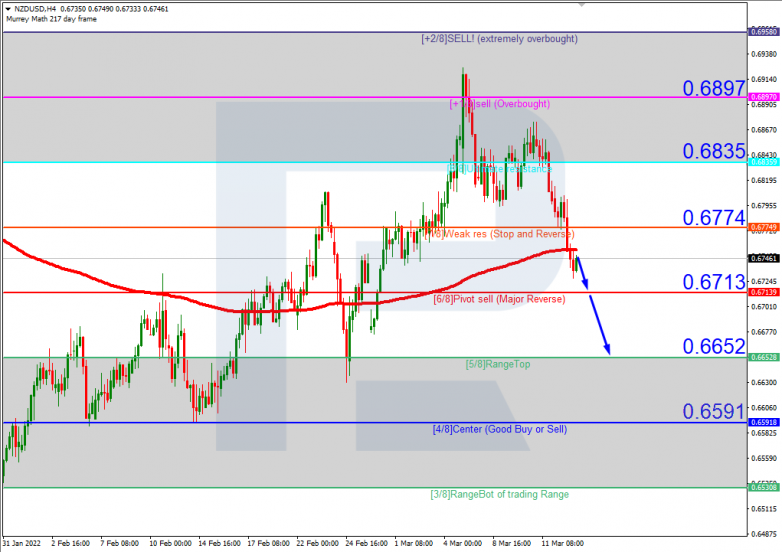Image resolution: width=782 pixels, height=552 pixels.
Task: Click the blue 0.65918 price tag
Action: point(764,422)
